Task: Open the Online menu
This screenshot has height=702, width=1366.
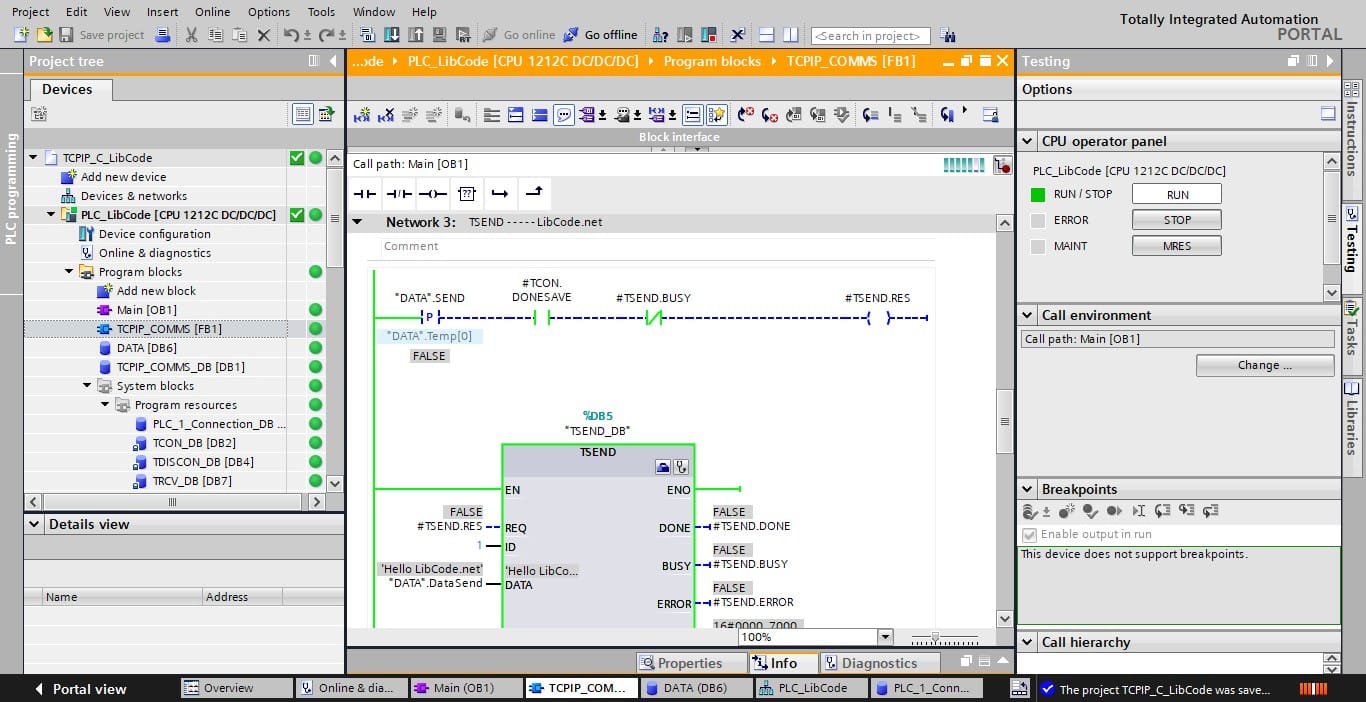Action: 212,12
